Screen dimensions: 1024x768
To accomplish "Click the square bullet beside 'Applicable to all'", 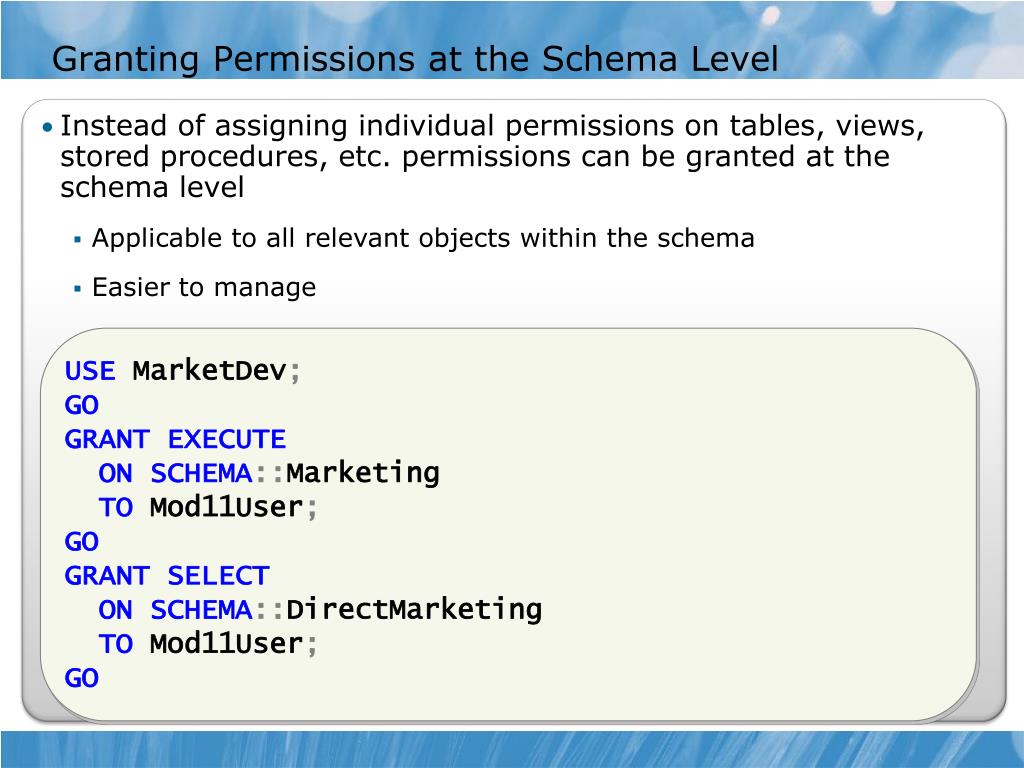I will [78, 240].
